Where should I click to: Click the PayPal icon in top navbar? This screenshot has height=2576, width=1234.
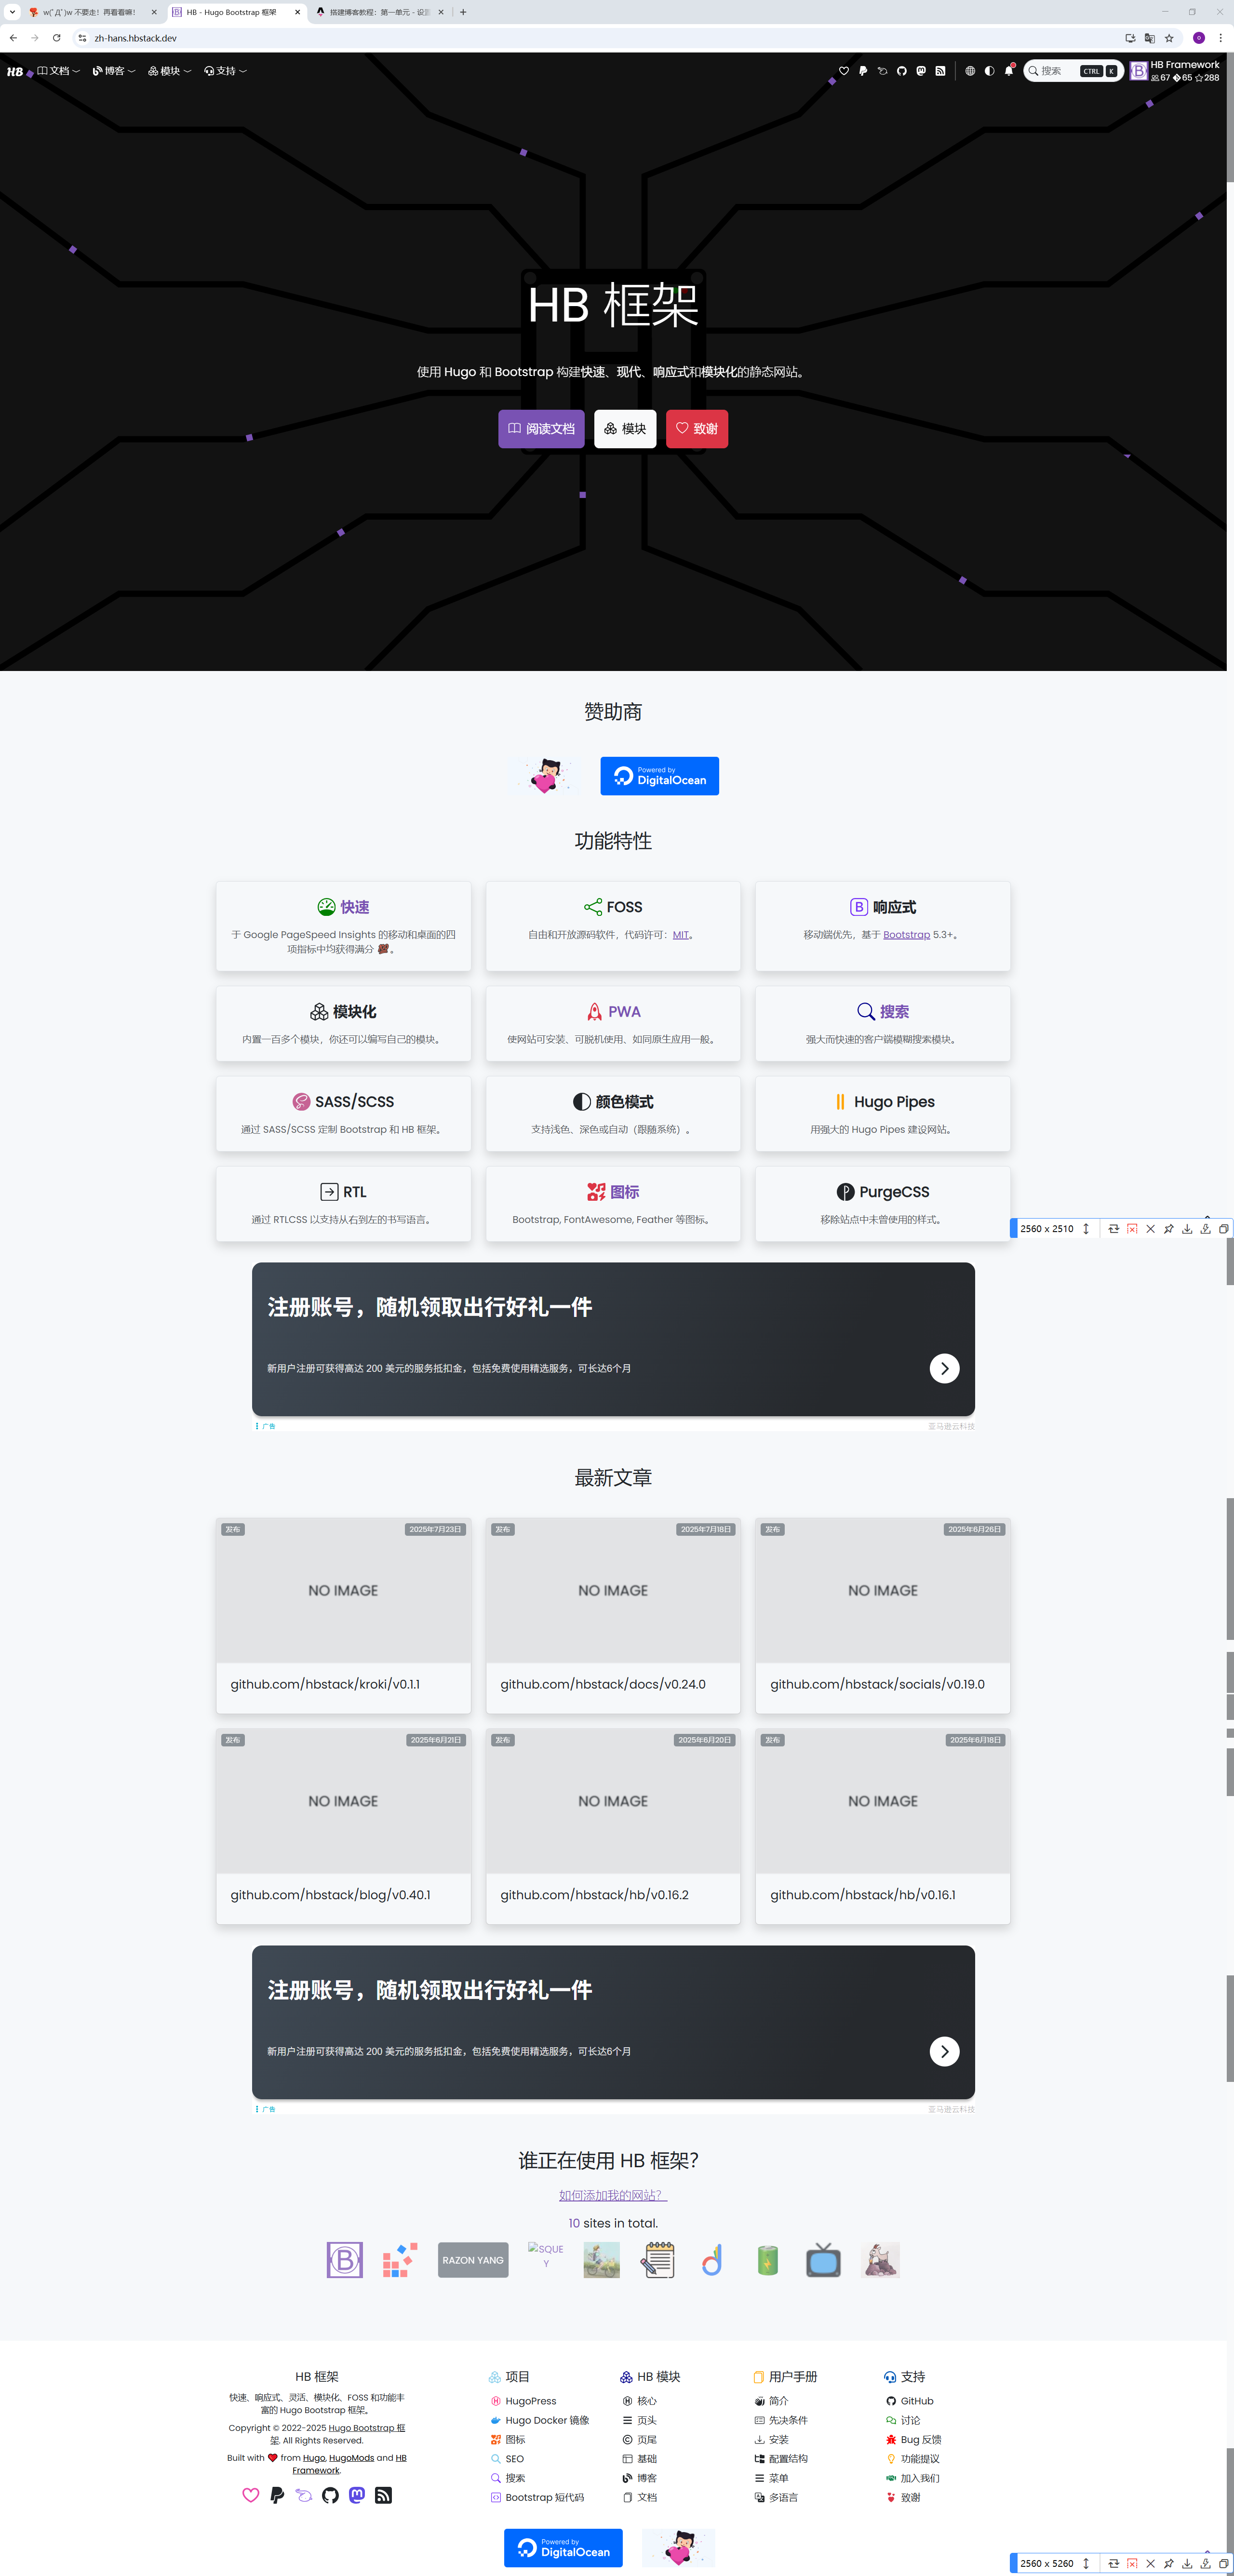tap(863, 71)
